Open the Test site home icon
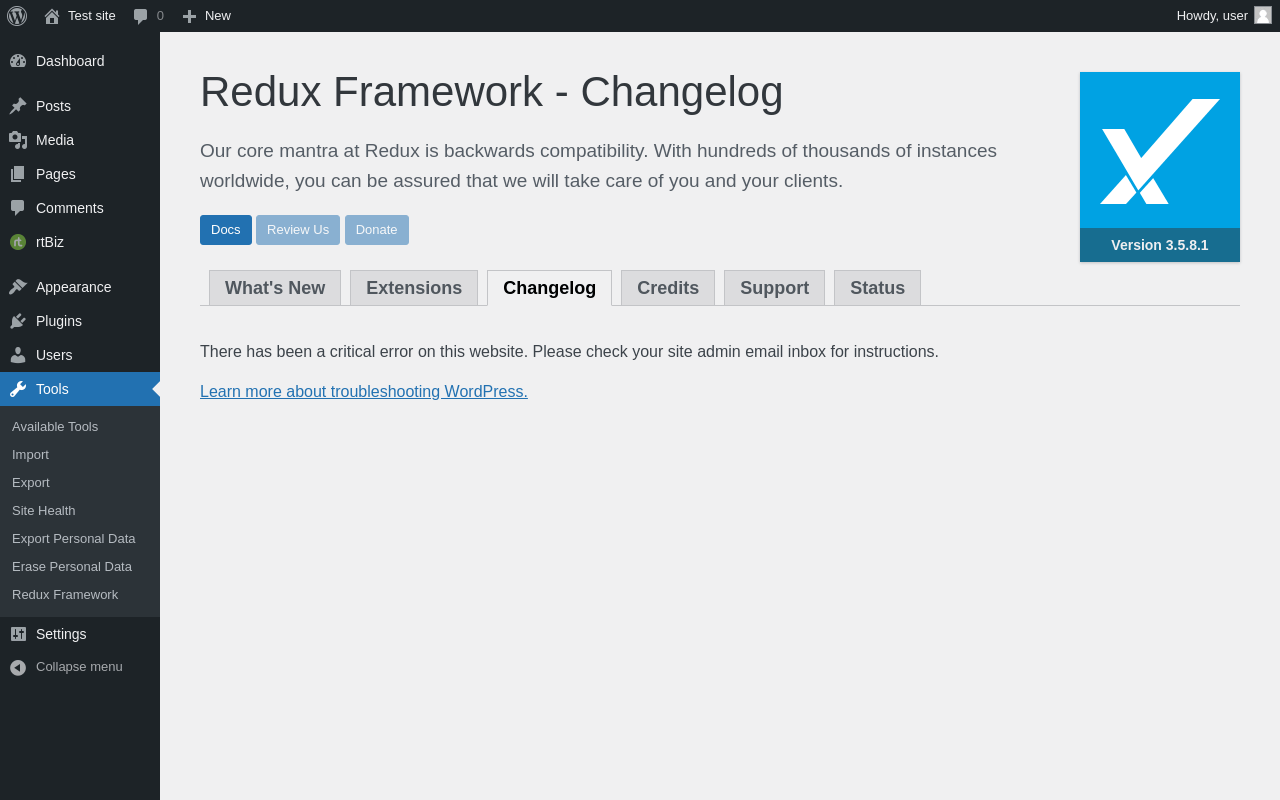 click(52, 16)
